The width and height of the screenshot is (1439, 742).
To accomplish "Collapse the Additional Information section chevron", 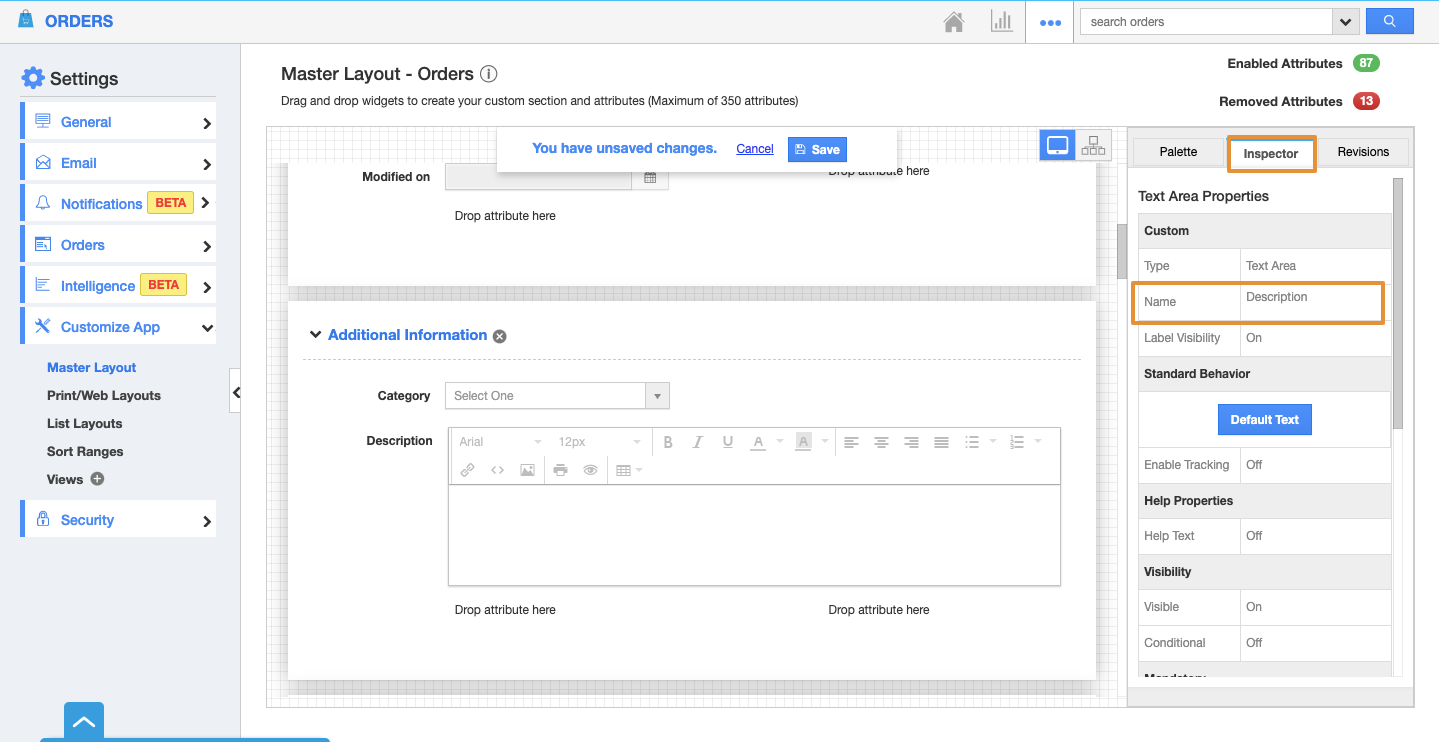I will pyautogui.click(x=315, y=335).
